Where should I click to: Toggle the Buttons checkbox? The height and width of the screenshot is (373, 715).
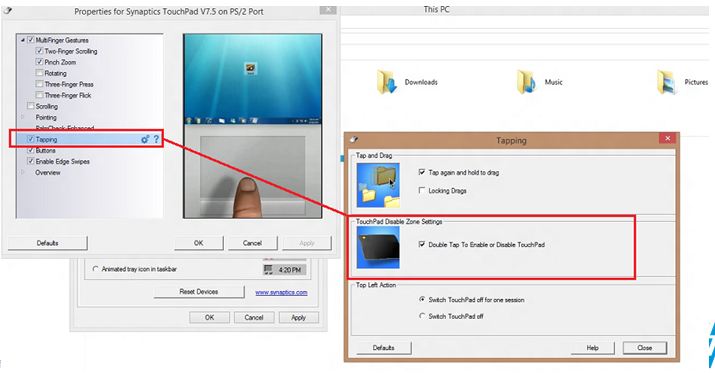click(x=31, y=150)
